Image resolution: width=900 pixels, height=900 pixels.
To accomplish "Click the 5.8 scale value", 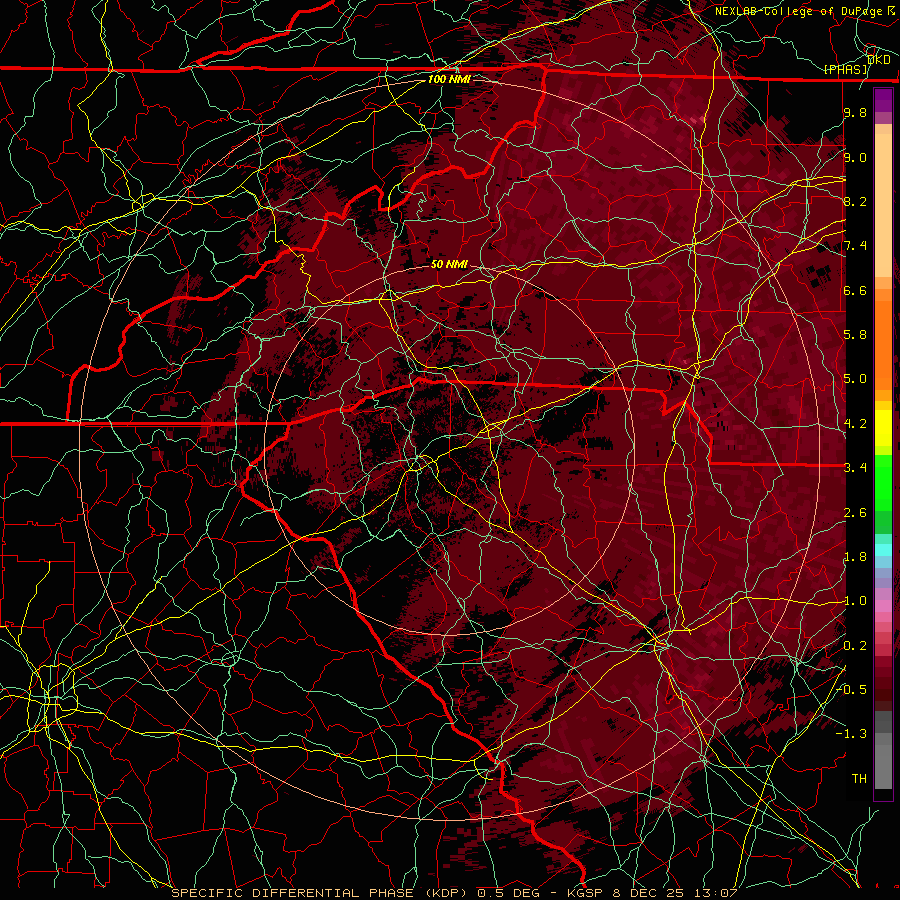I will [x=855, y=335].
